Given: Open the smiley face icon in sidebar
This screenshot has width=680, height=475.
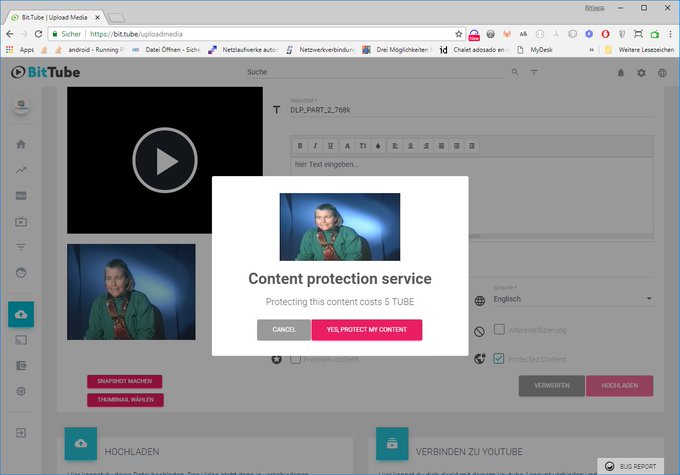Looking at the screenshot, I should click(21, 273).
